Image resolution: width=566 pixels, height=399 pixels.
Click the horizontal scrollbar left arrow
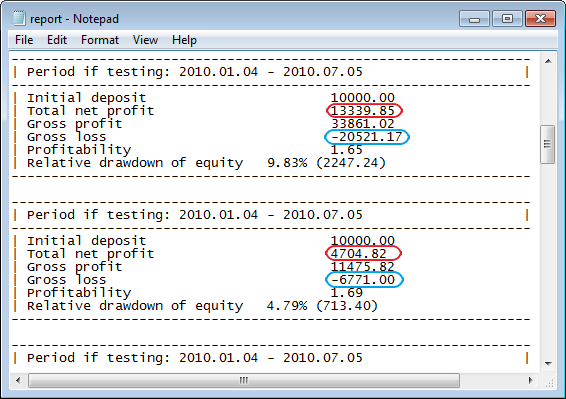18,380
